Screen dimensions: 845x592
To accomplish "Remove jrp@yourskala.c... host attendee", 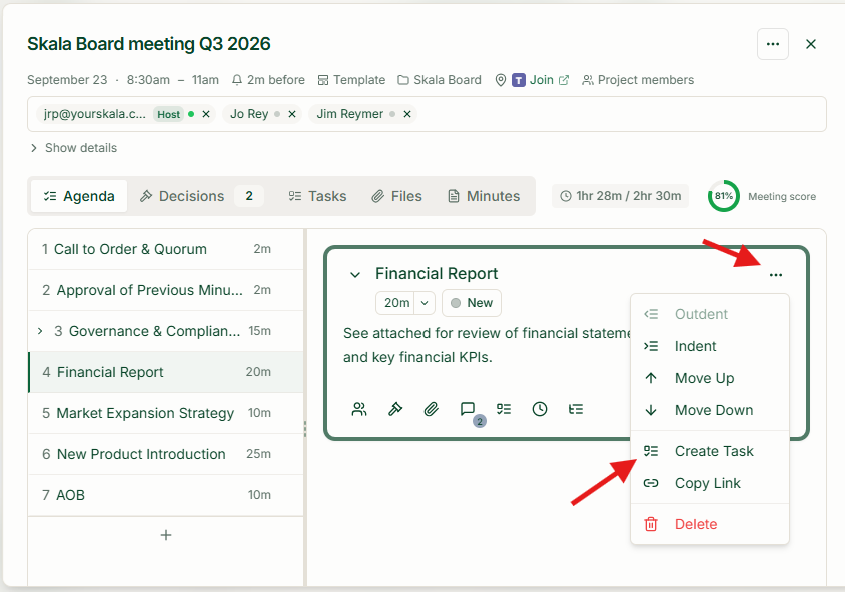I will pos(206,114).
